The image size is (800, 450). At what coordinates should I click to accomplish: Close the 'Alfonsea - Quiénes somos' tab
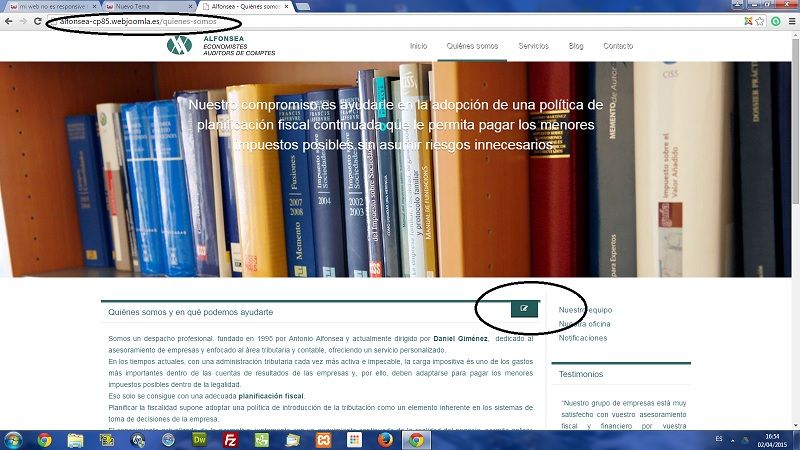(287, 7)
